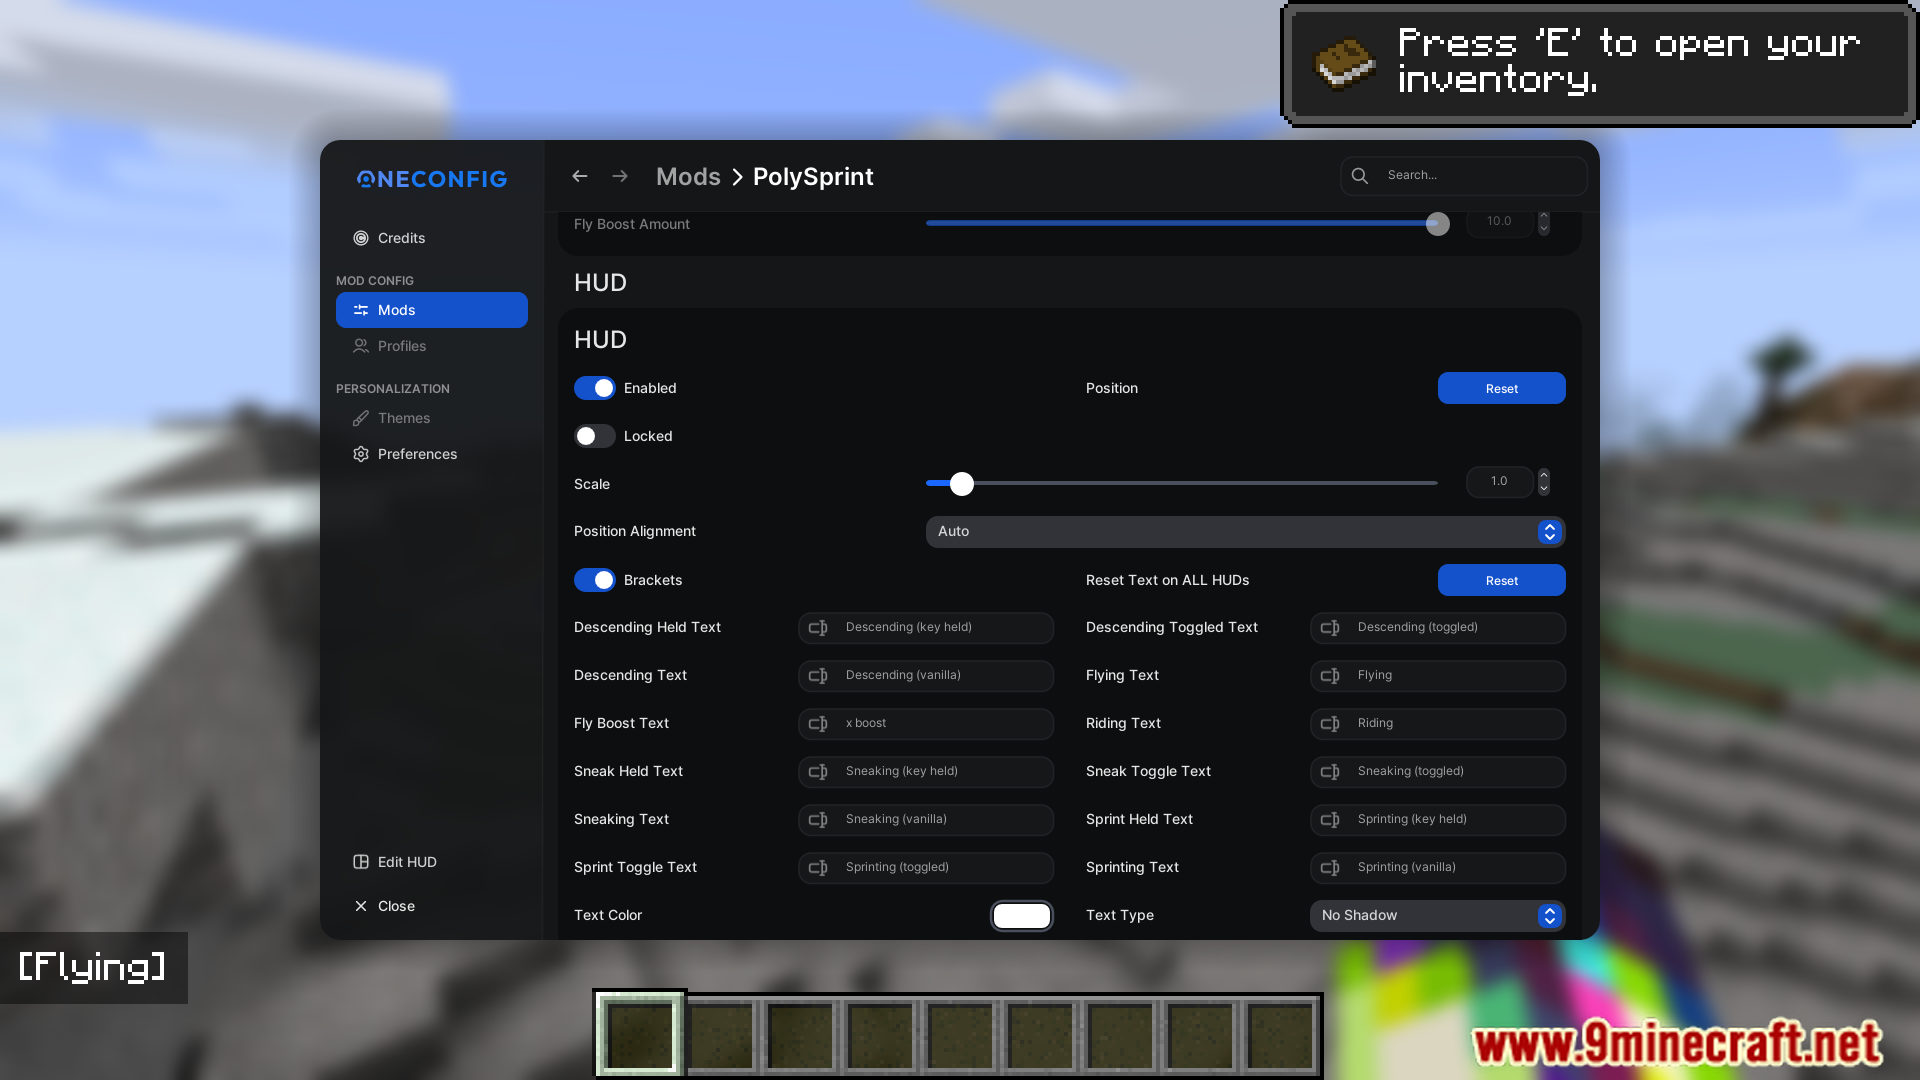
Task: Click the Fly Boost Amount slider handle
Action: 1437,224
